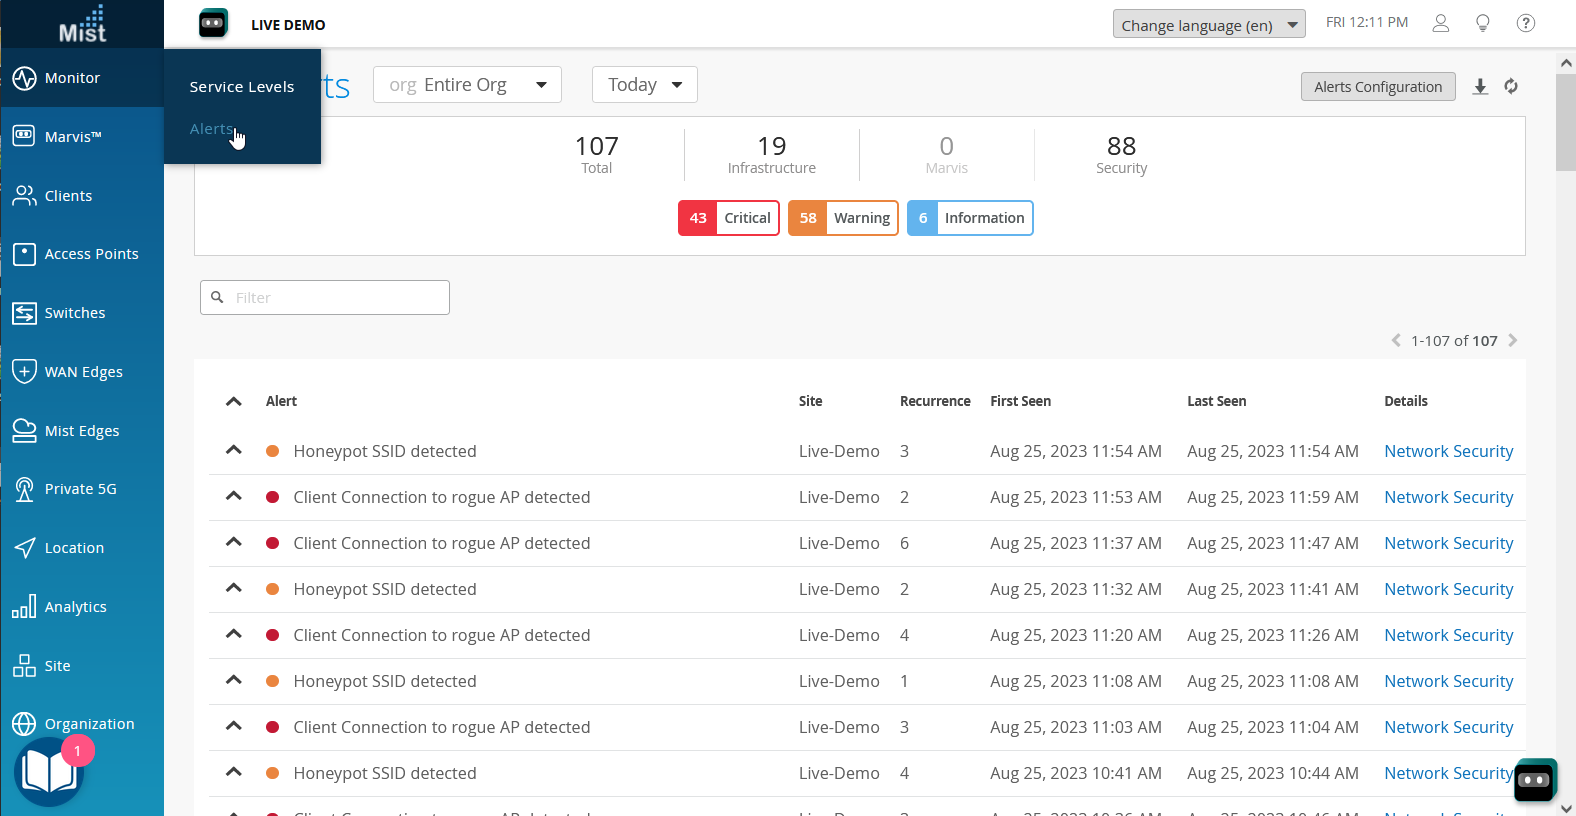This screenshot has width=1576, height=816.
Task: Click the Alerts Configuration button
Action: [1377, 87]
